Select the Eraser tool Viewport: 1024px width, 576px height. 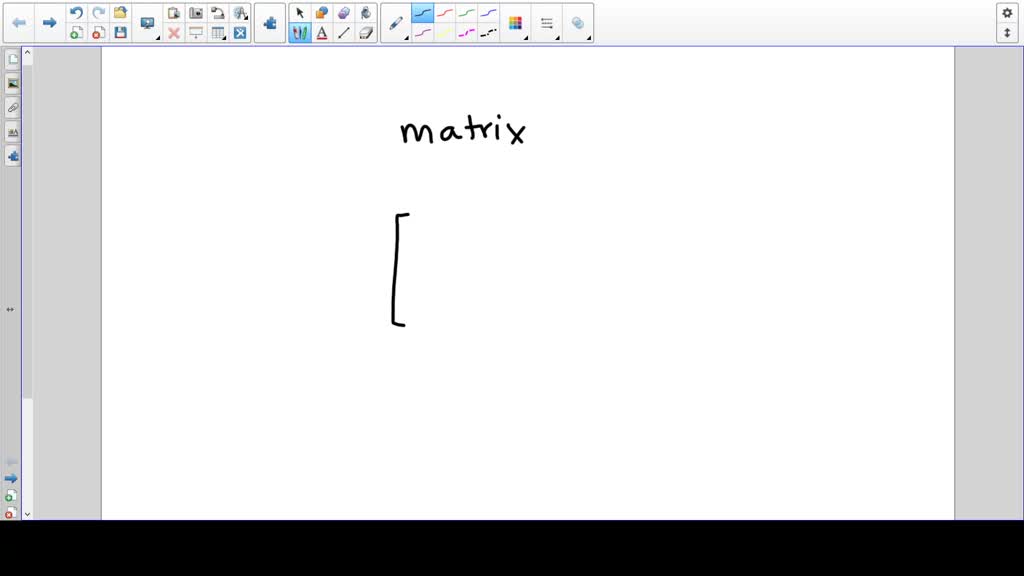(366, 33)
